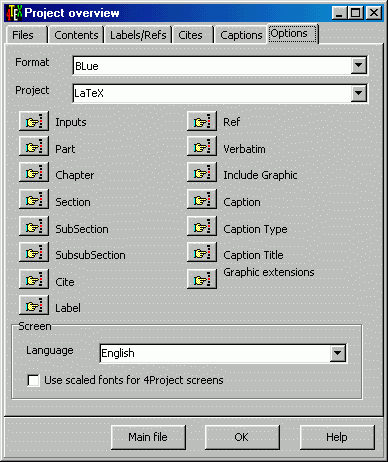Click the icon button beside SubsubSection

34,253
